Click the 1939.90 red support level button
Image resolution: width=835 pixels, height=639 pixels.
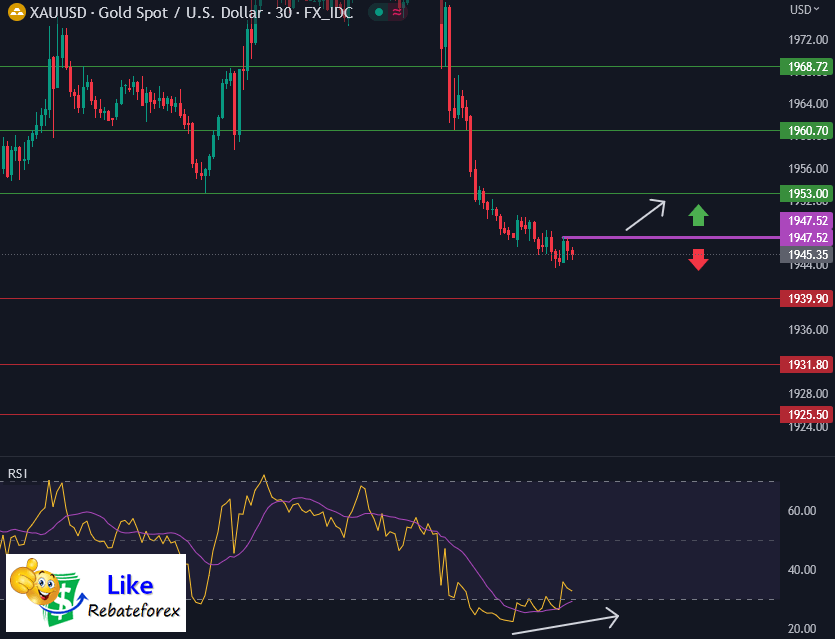click(805, 298)
